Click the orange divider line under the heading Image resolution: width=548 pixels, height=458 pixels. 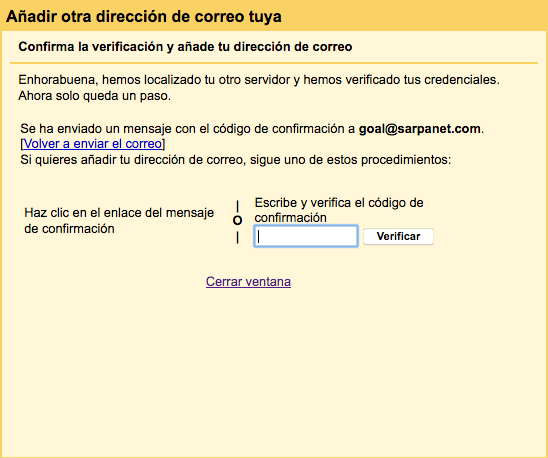(x=274, y=63)
